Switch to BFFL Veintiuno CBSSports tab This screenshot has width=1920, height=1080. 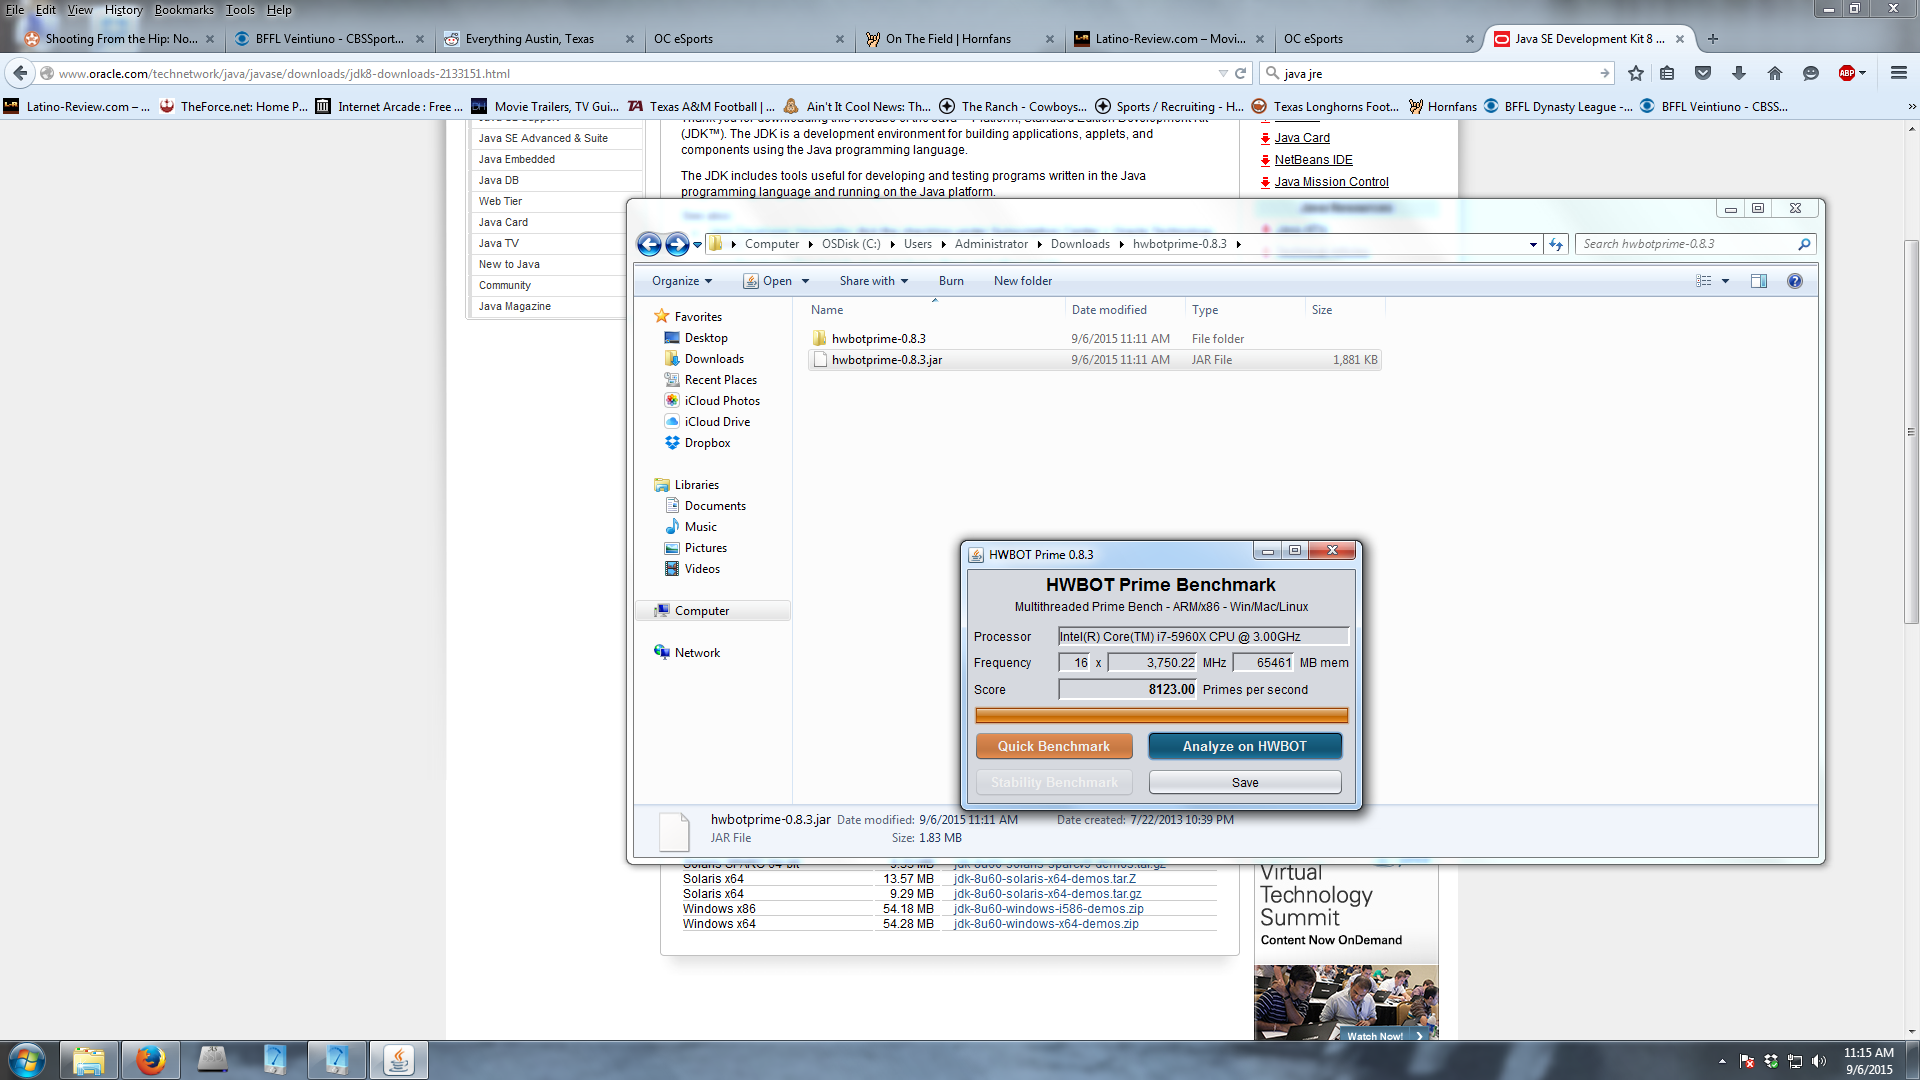tap(328, 39)
